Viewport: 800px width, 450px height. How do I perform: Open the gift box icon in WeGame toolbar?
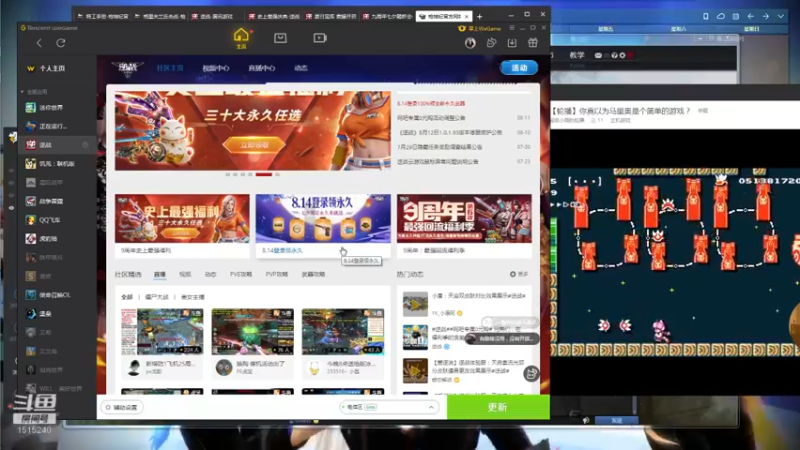[533, 43]
